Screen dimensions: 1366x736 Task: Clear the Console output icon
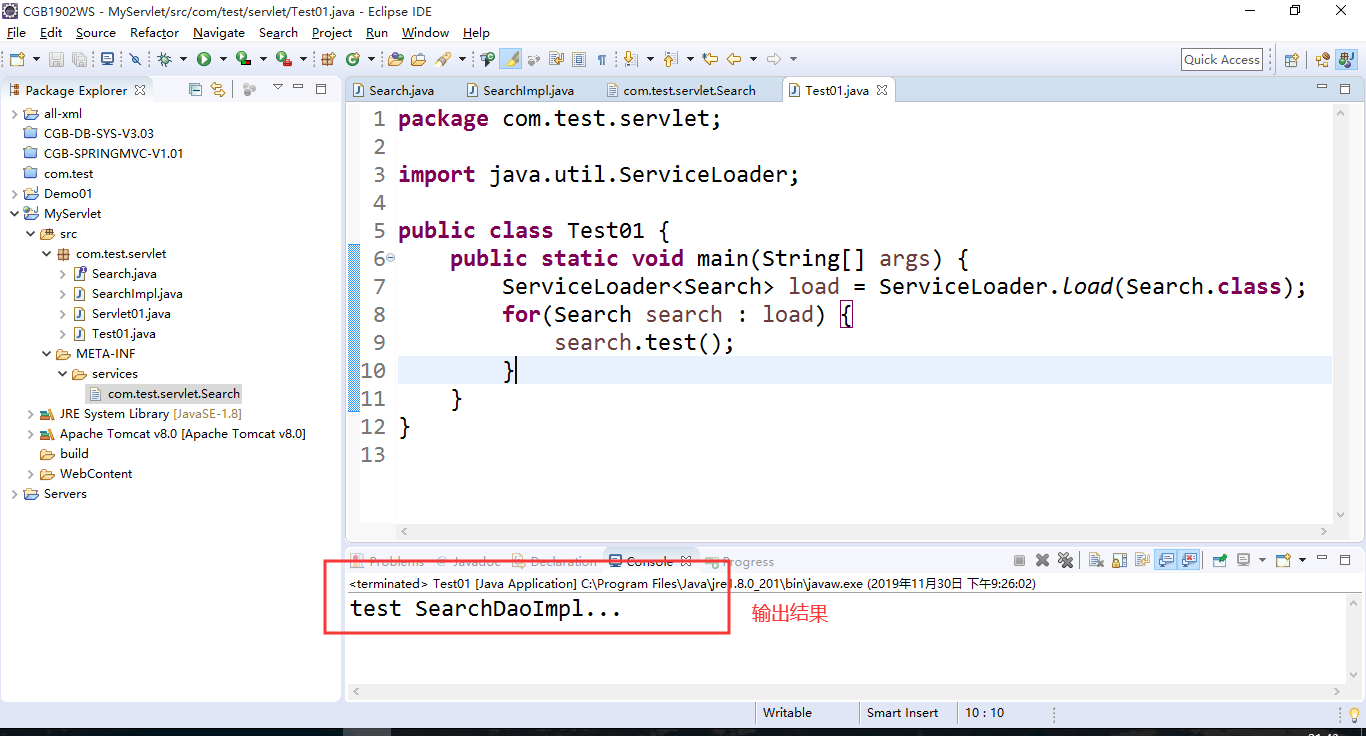point(1096,560)
